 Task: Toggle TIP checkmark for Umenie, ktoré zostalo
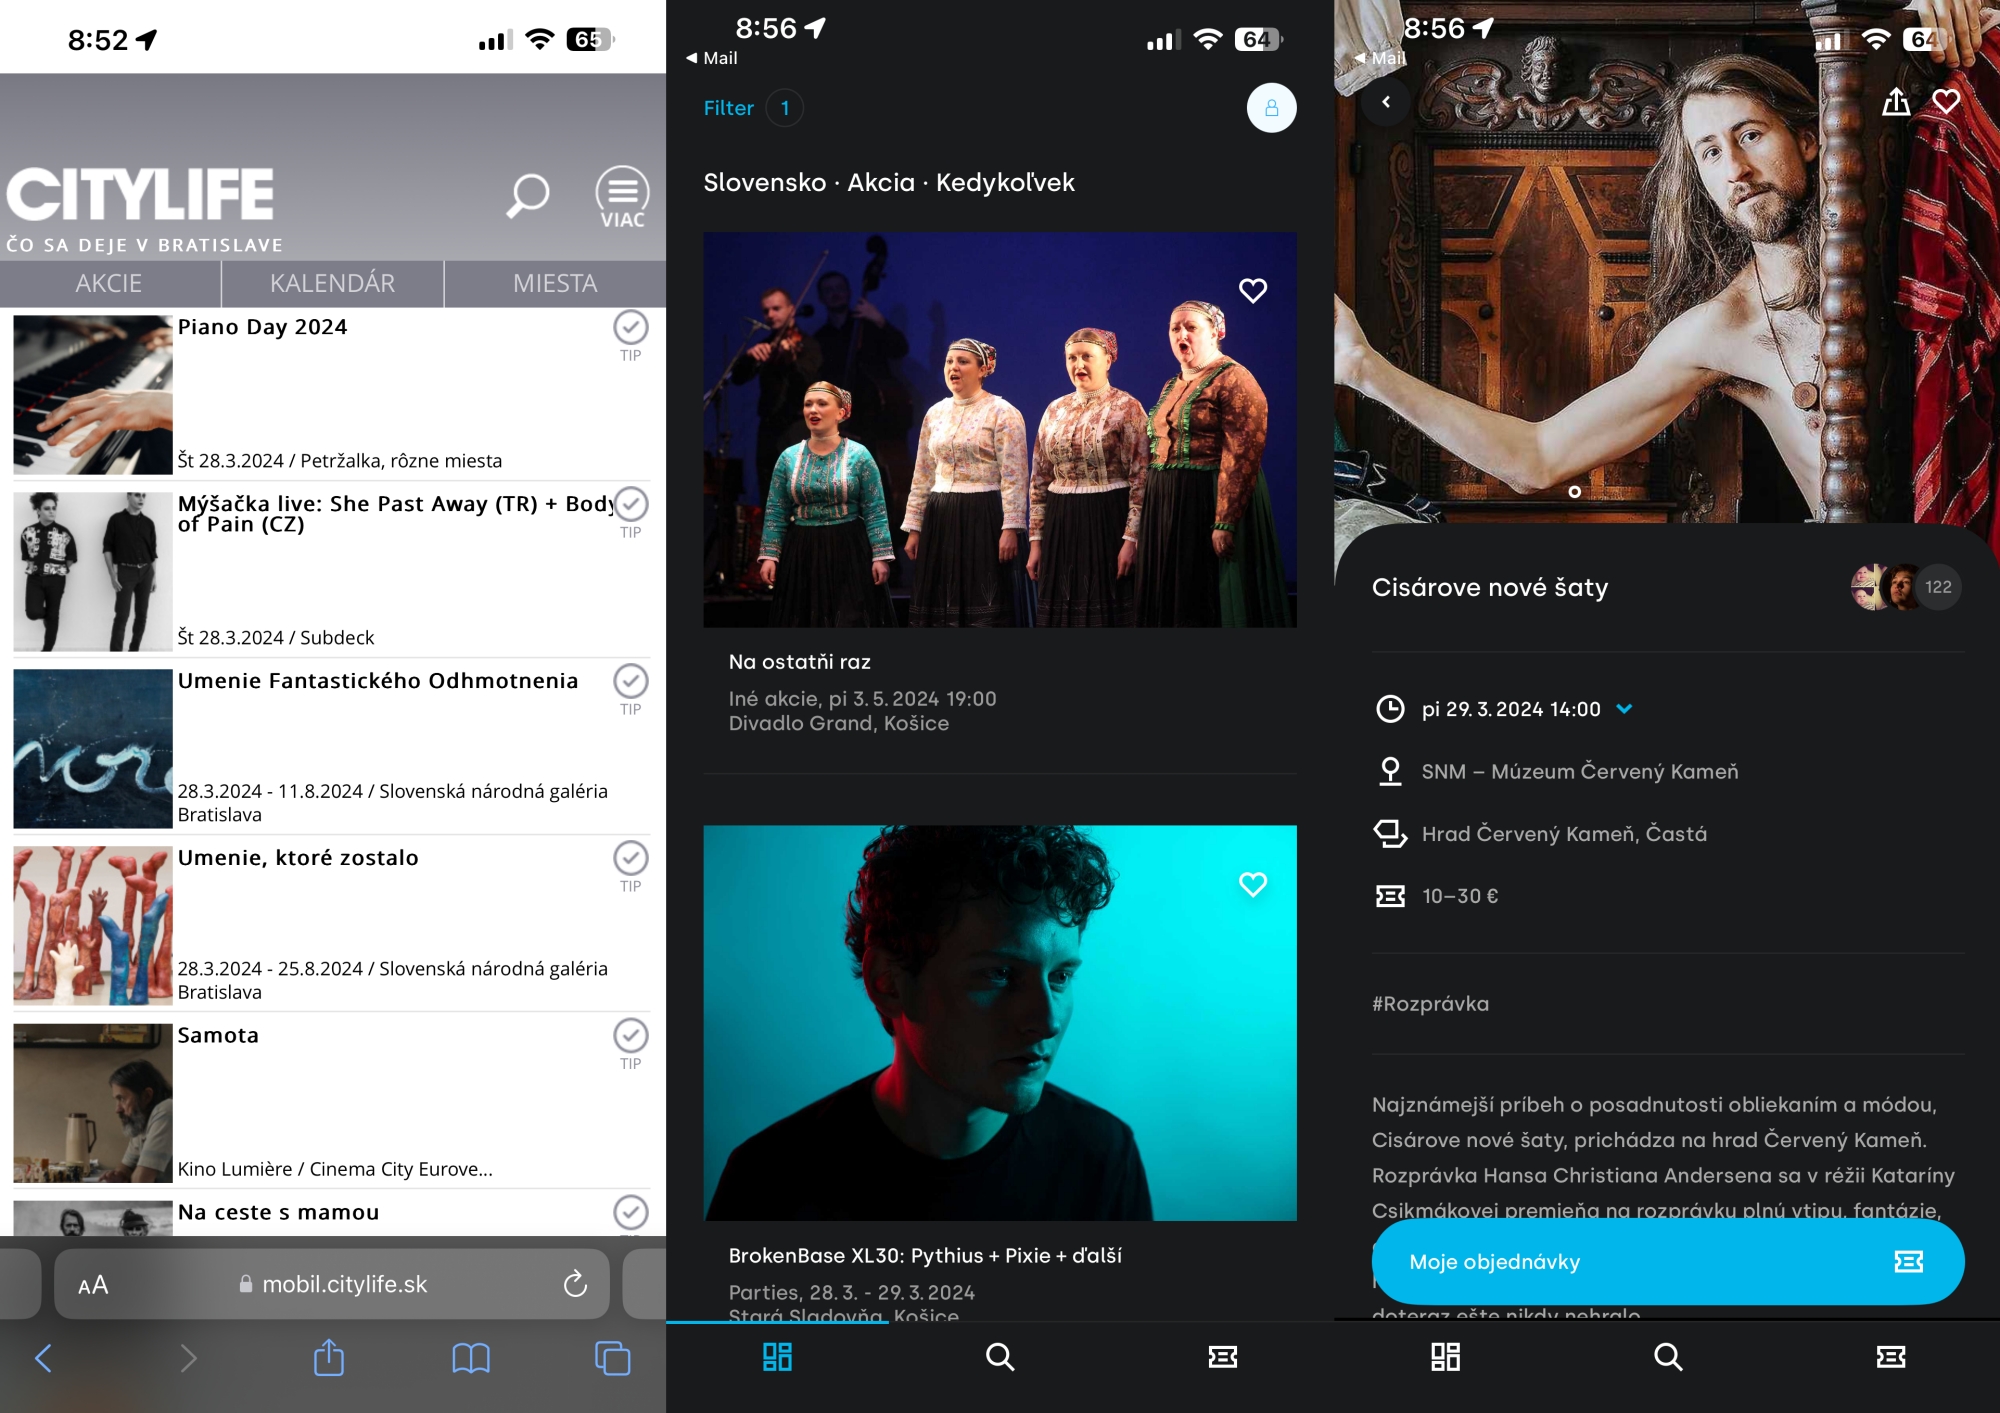coord(630,858)
